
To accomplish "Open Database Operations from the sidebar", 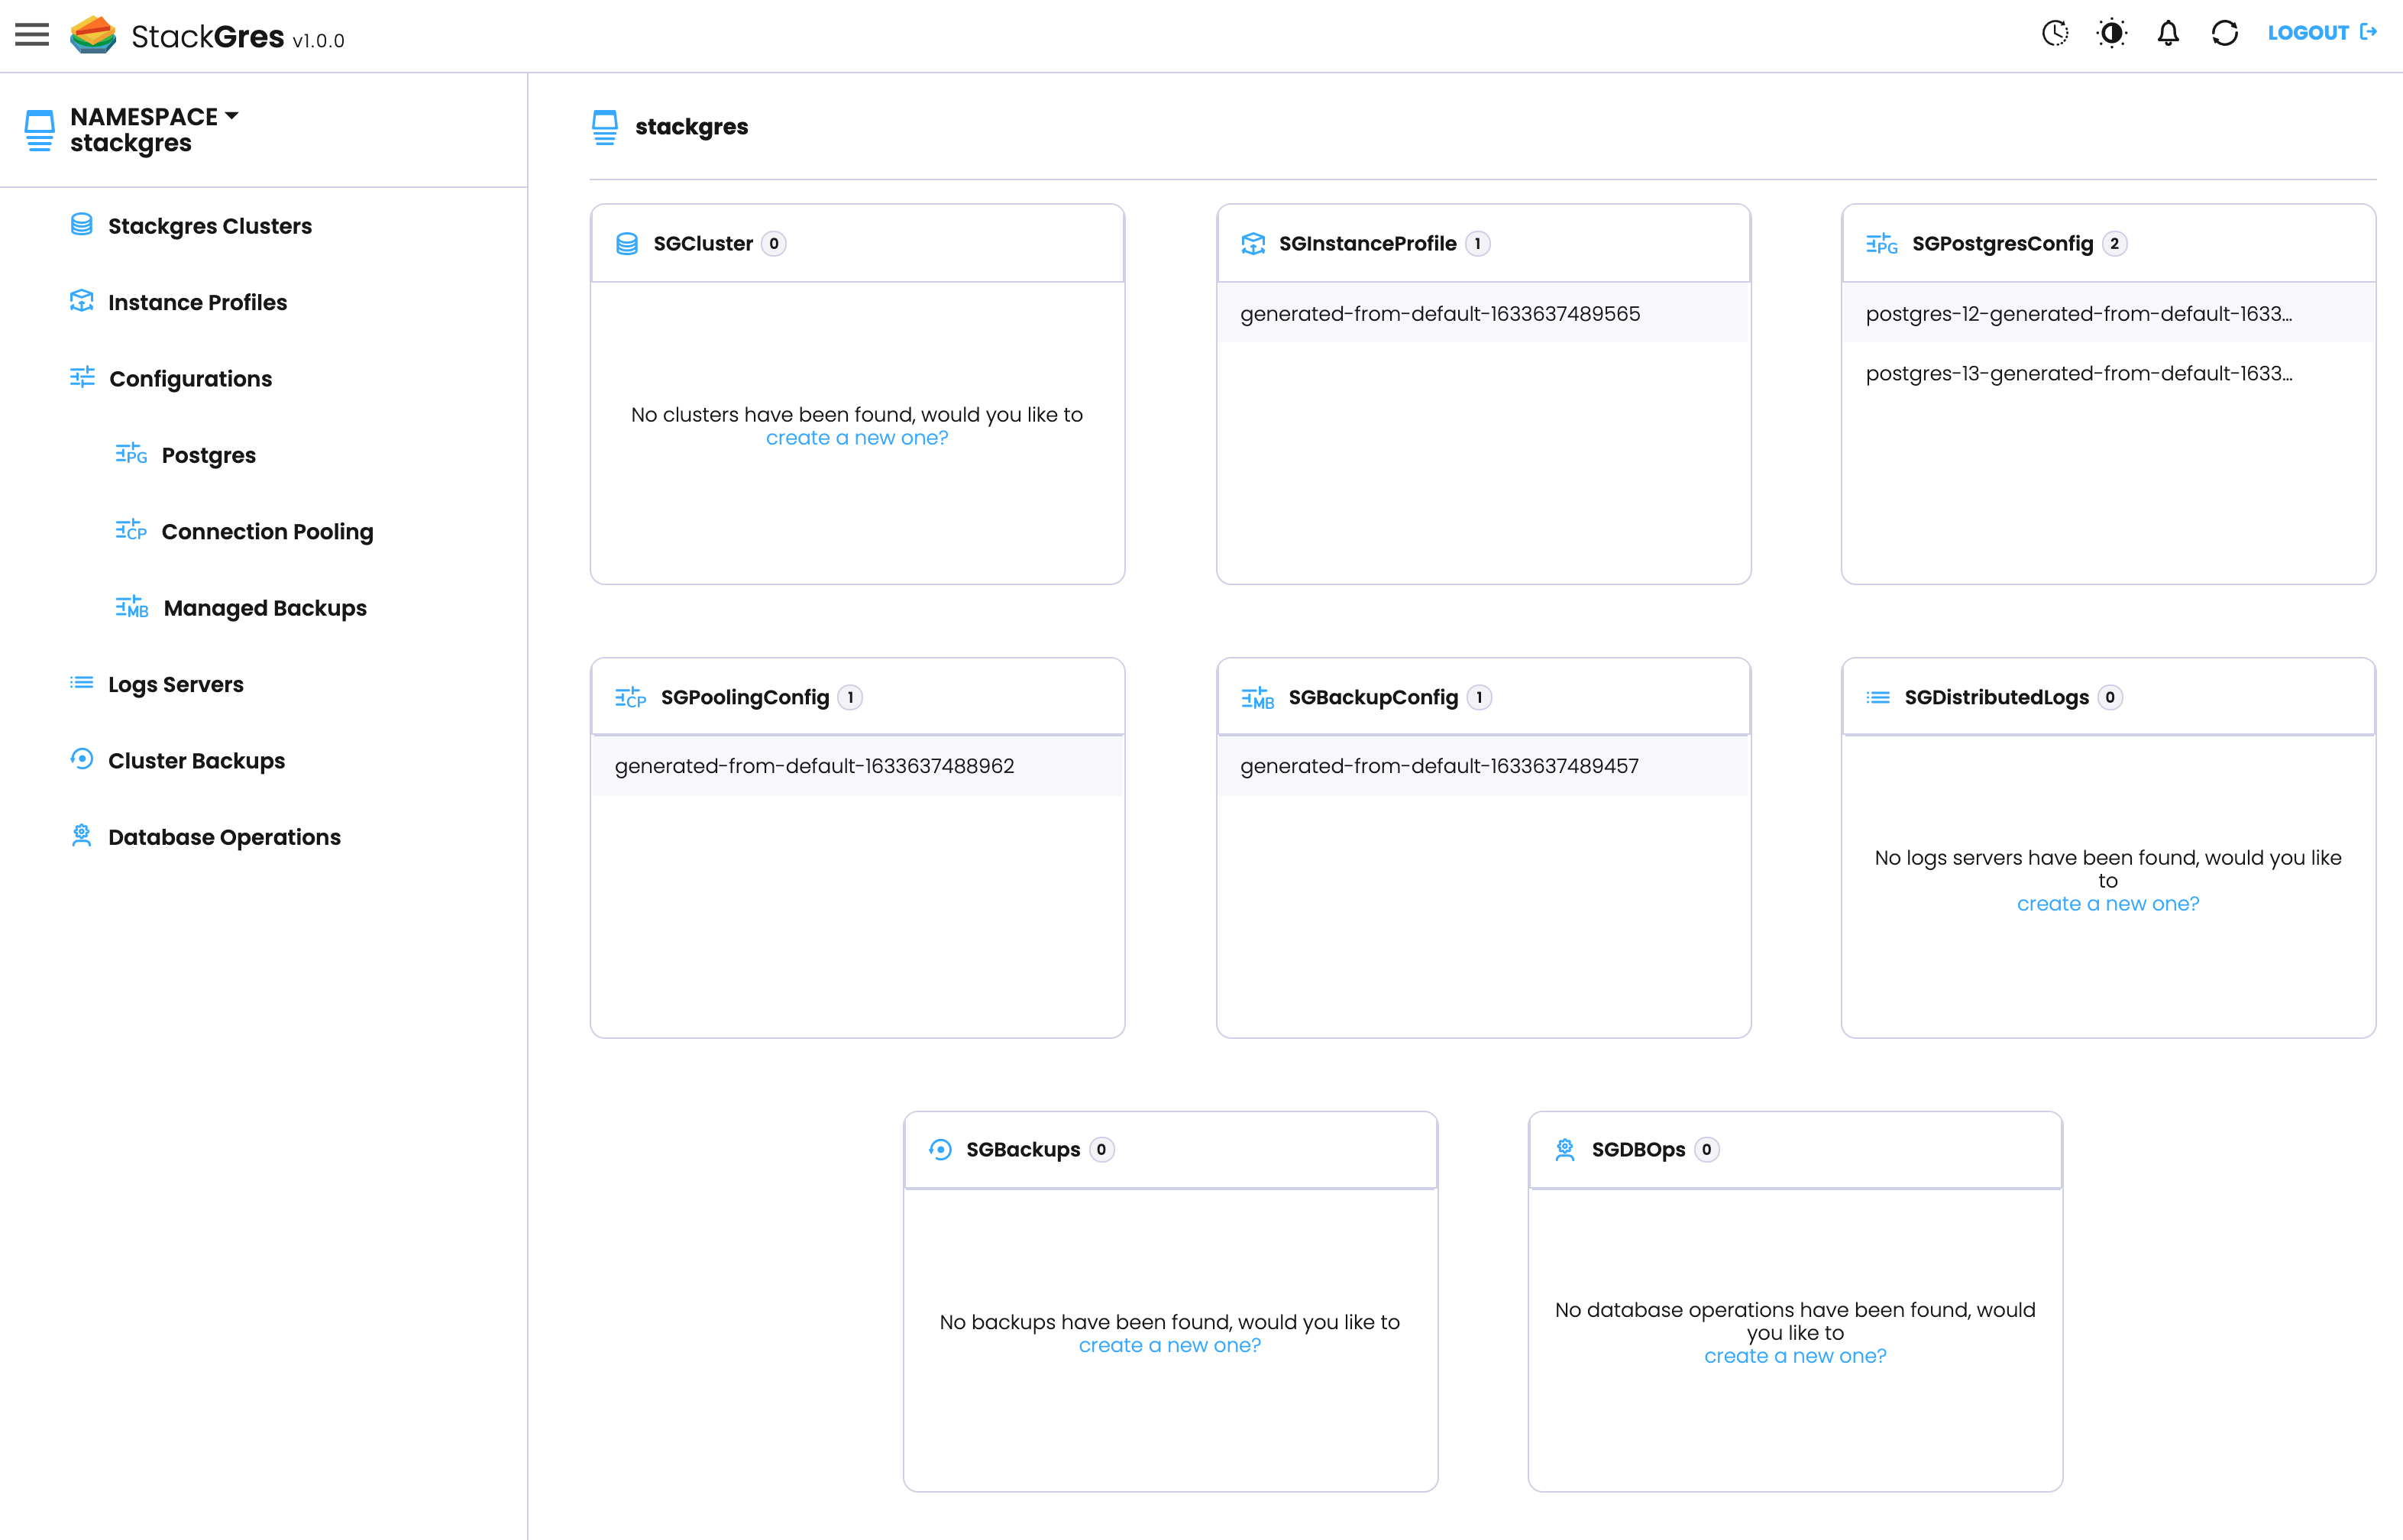I will [224, 837].
